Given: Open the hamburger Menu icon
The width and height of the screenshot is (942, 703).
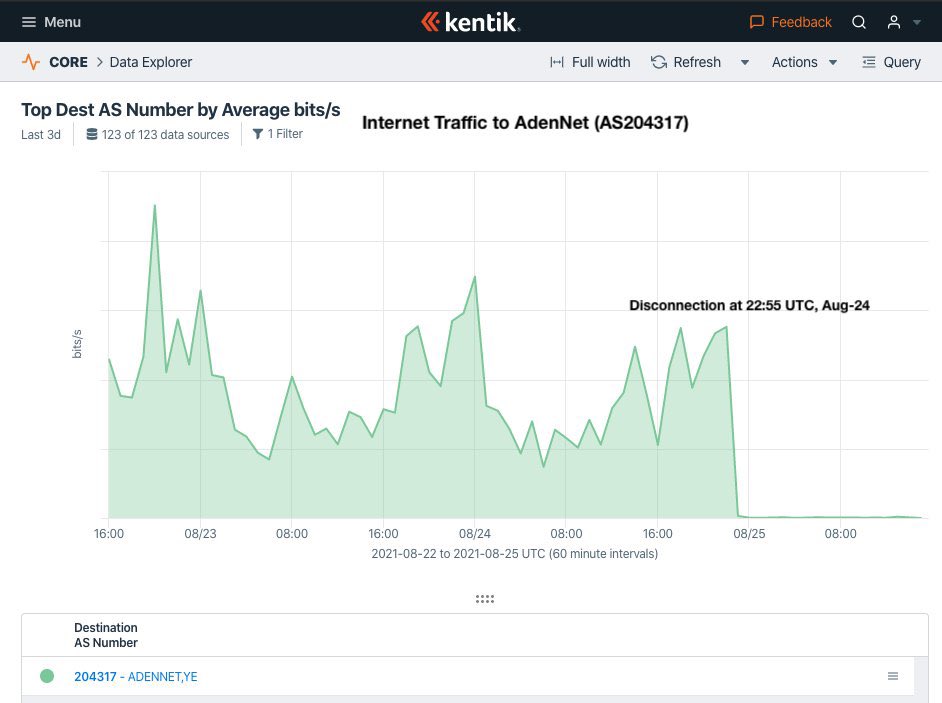Looking at the screenshot, I should coord(29,22).
